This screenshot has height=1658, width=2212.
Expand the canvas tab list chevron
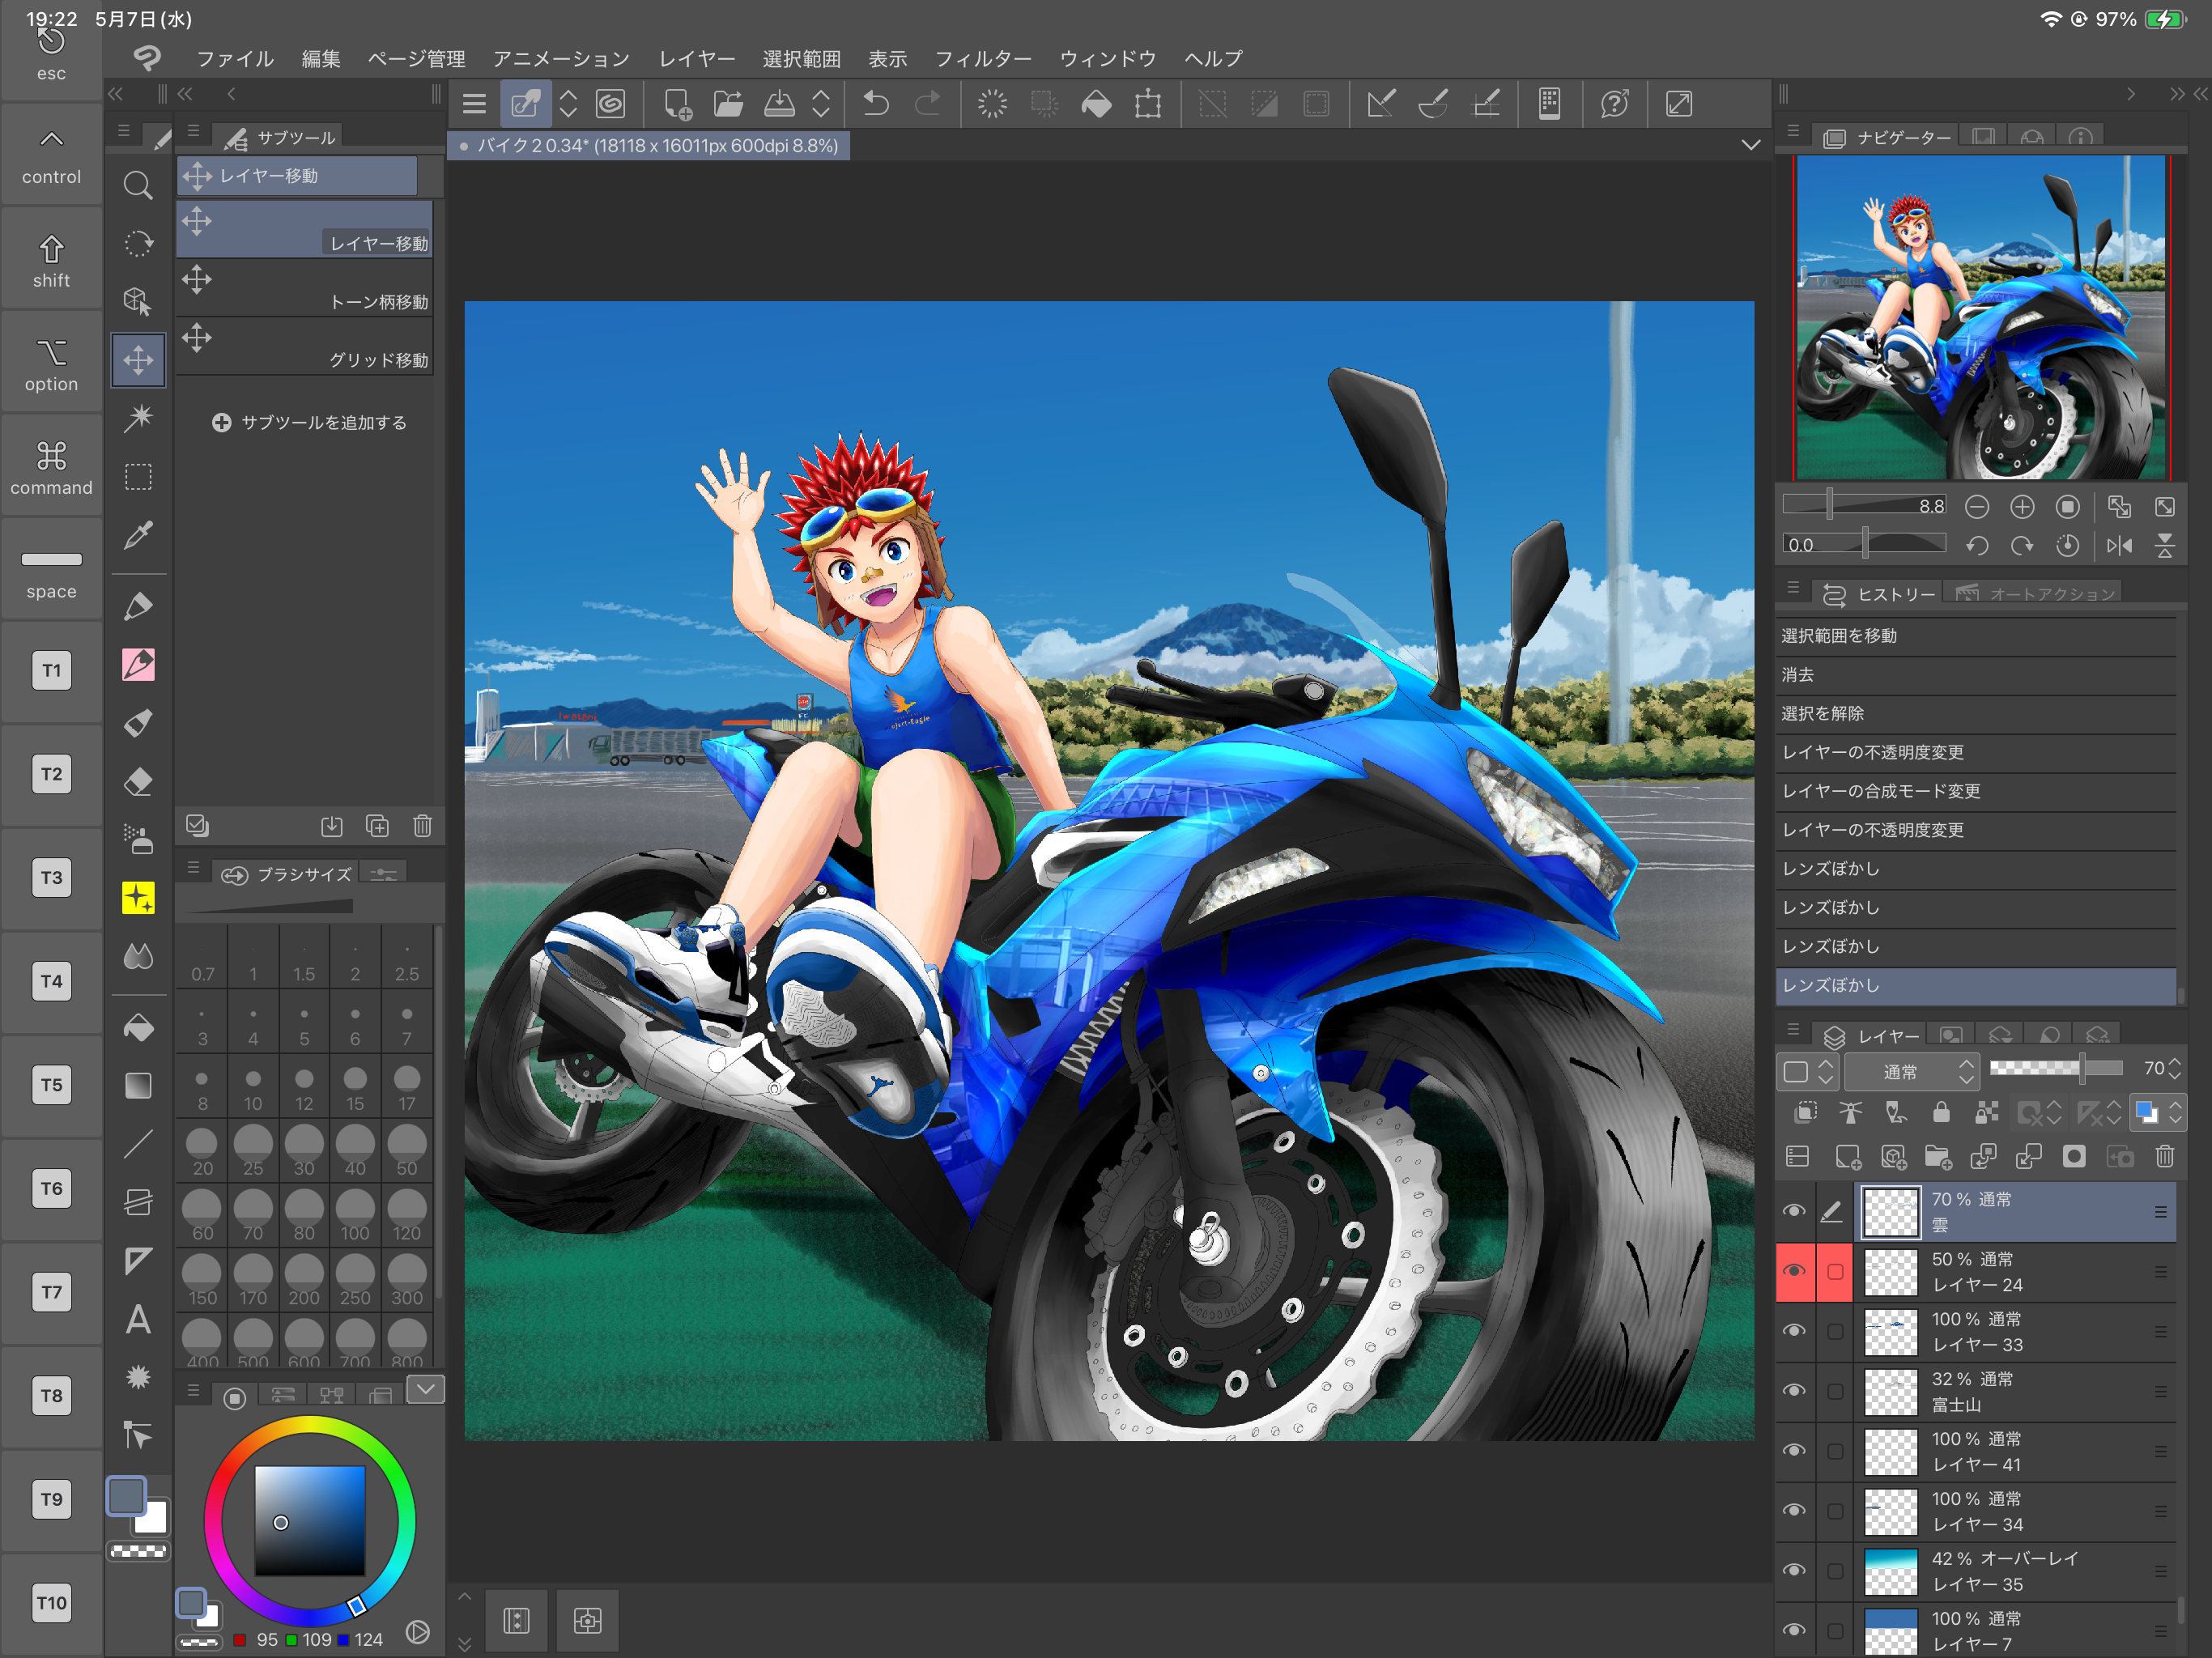tap(1751, 146)
